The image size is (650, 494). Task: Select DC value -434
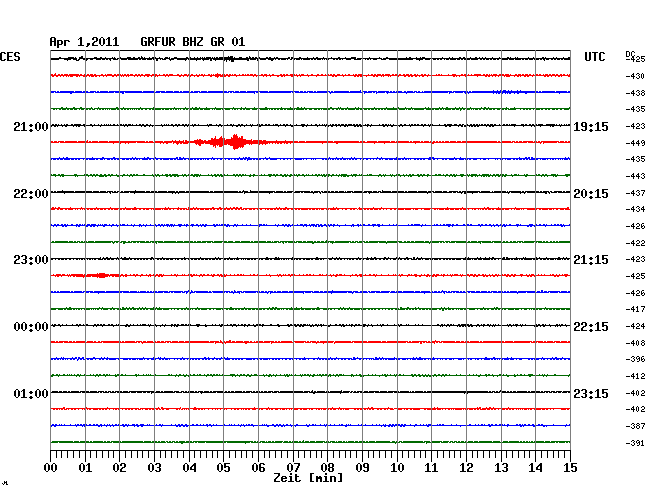point(635,209)
